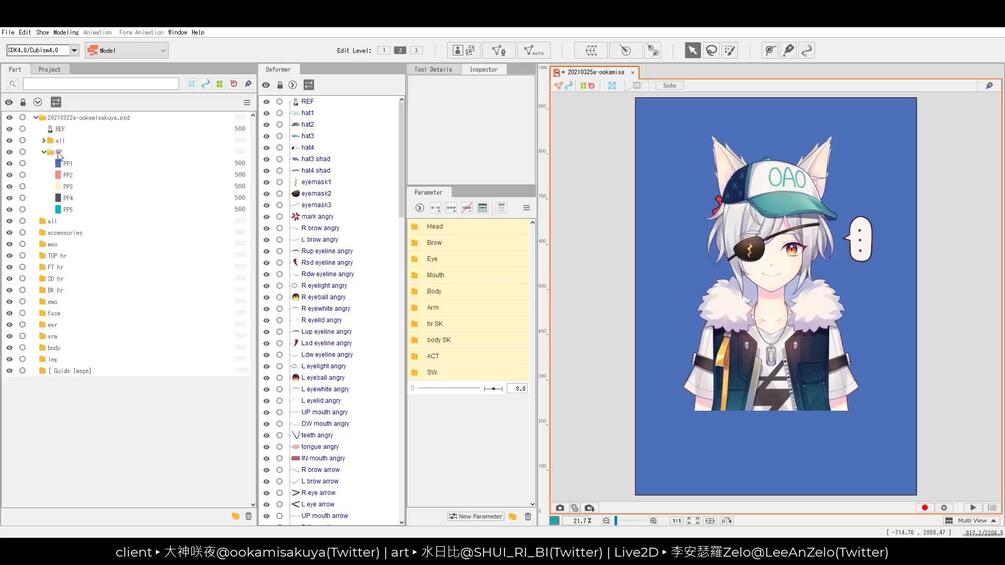The width and height of the screenshot is (1005, 565).
Task: Hide the accessories folder in Part panel
Action: pyautogui.click(x=9, y=233)
